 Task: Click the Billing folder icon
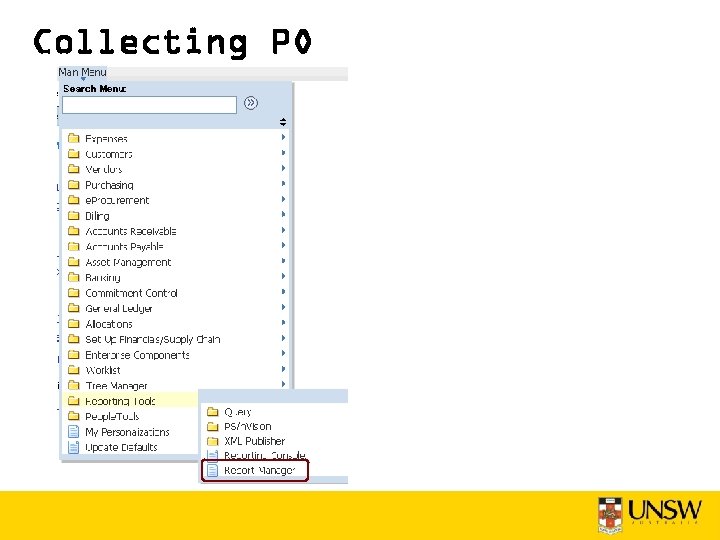(x=73, y=215)
